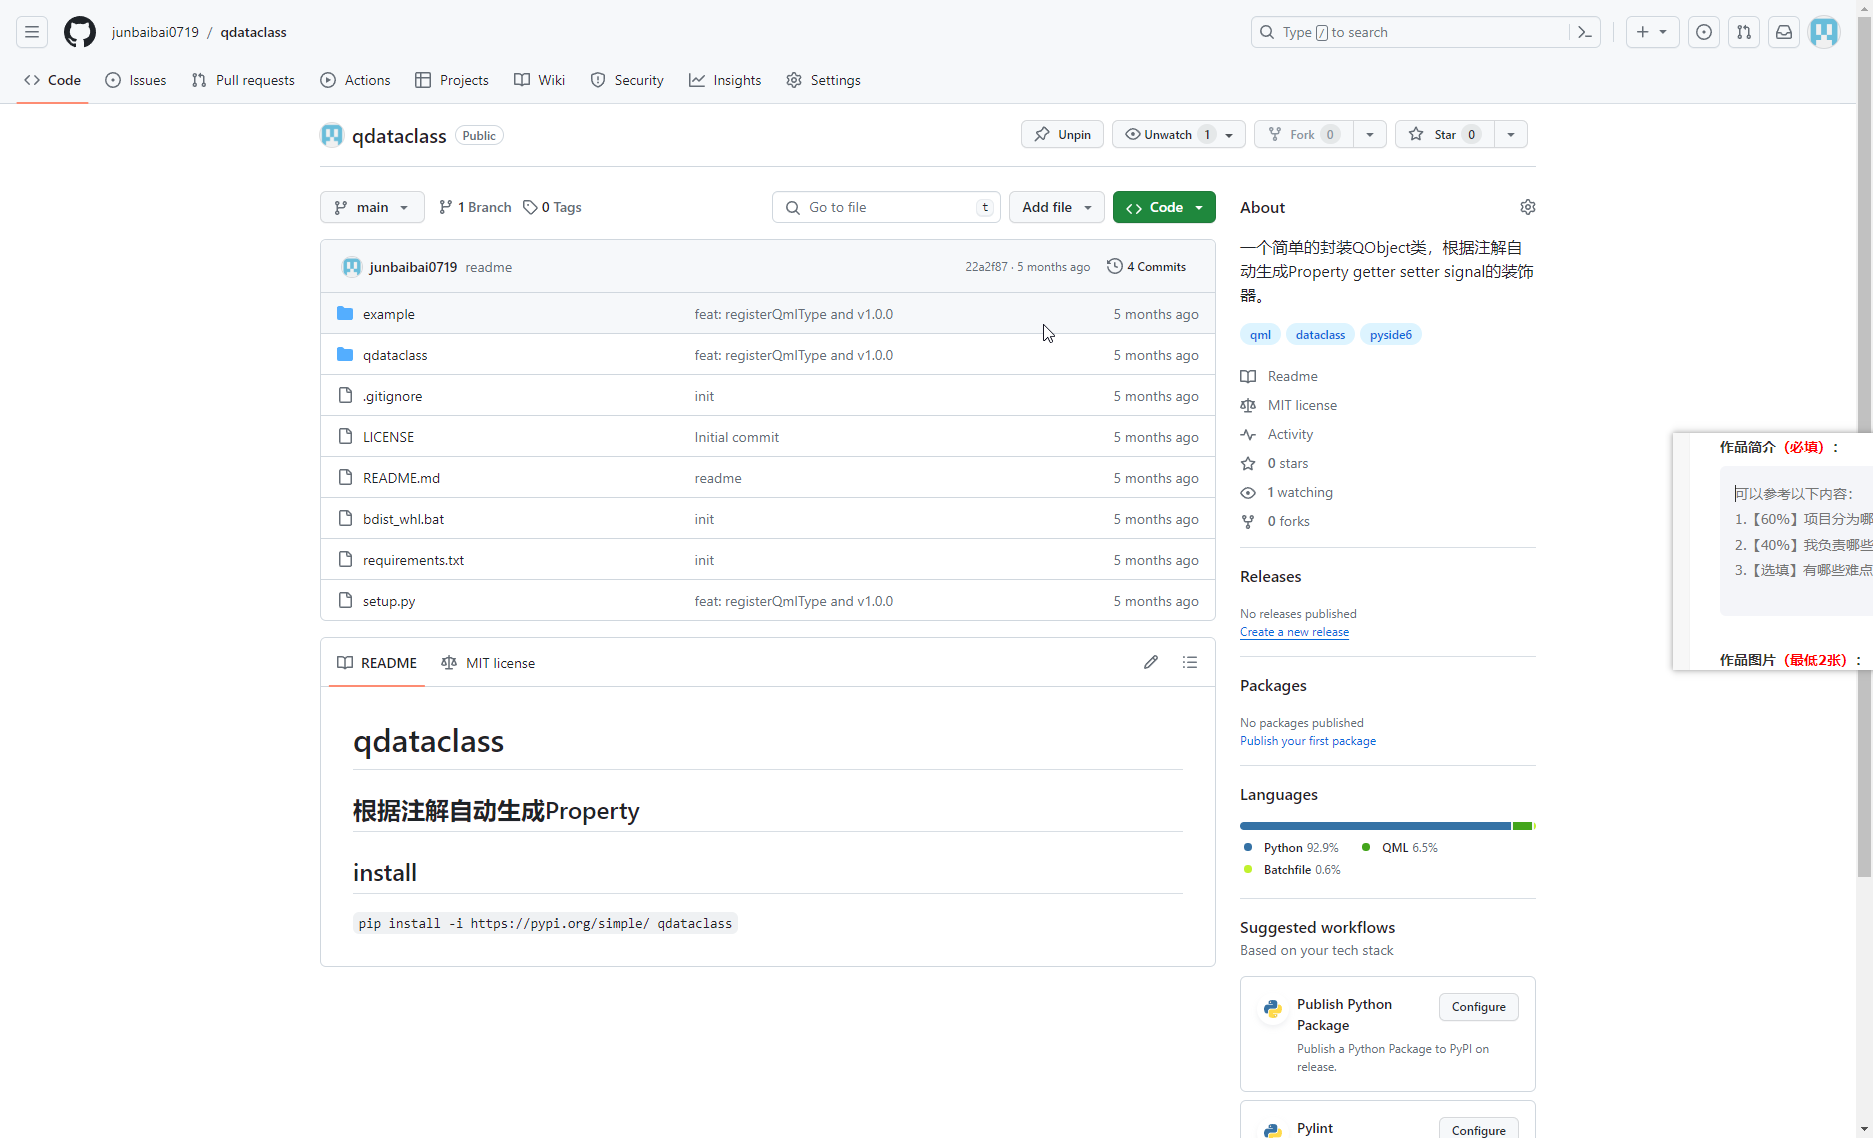View 1 watching link
The image size is (1873, 1138).
pyautogui.click(x=1287, y=492)
